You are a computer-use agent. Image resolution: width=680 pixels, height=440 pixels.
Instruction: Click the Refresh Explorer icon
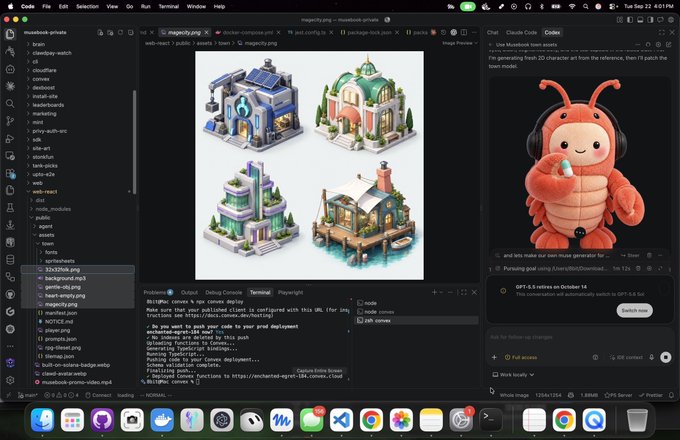(x=121, y=33)
